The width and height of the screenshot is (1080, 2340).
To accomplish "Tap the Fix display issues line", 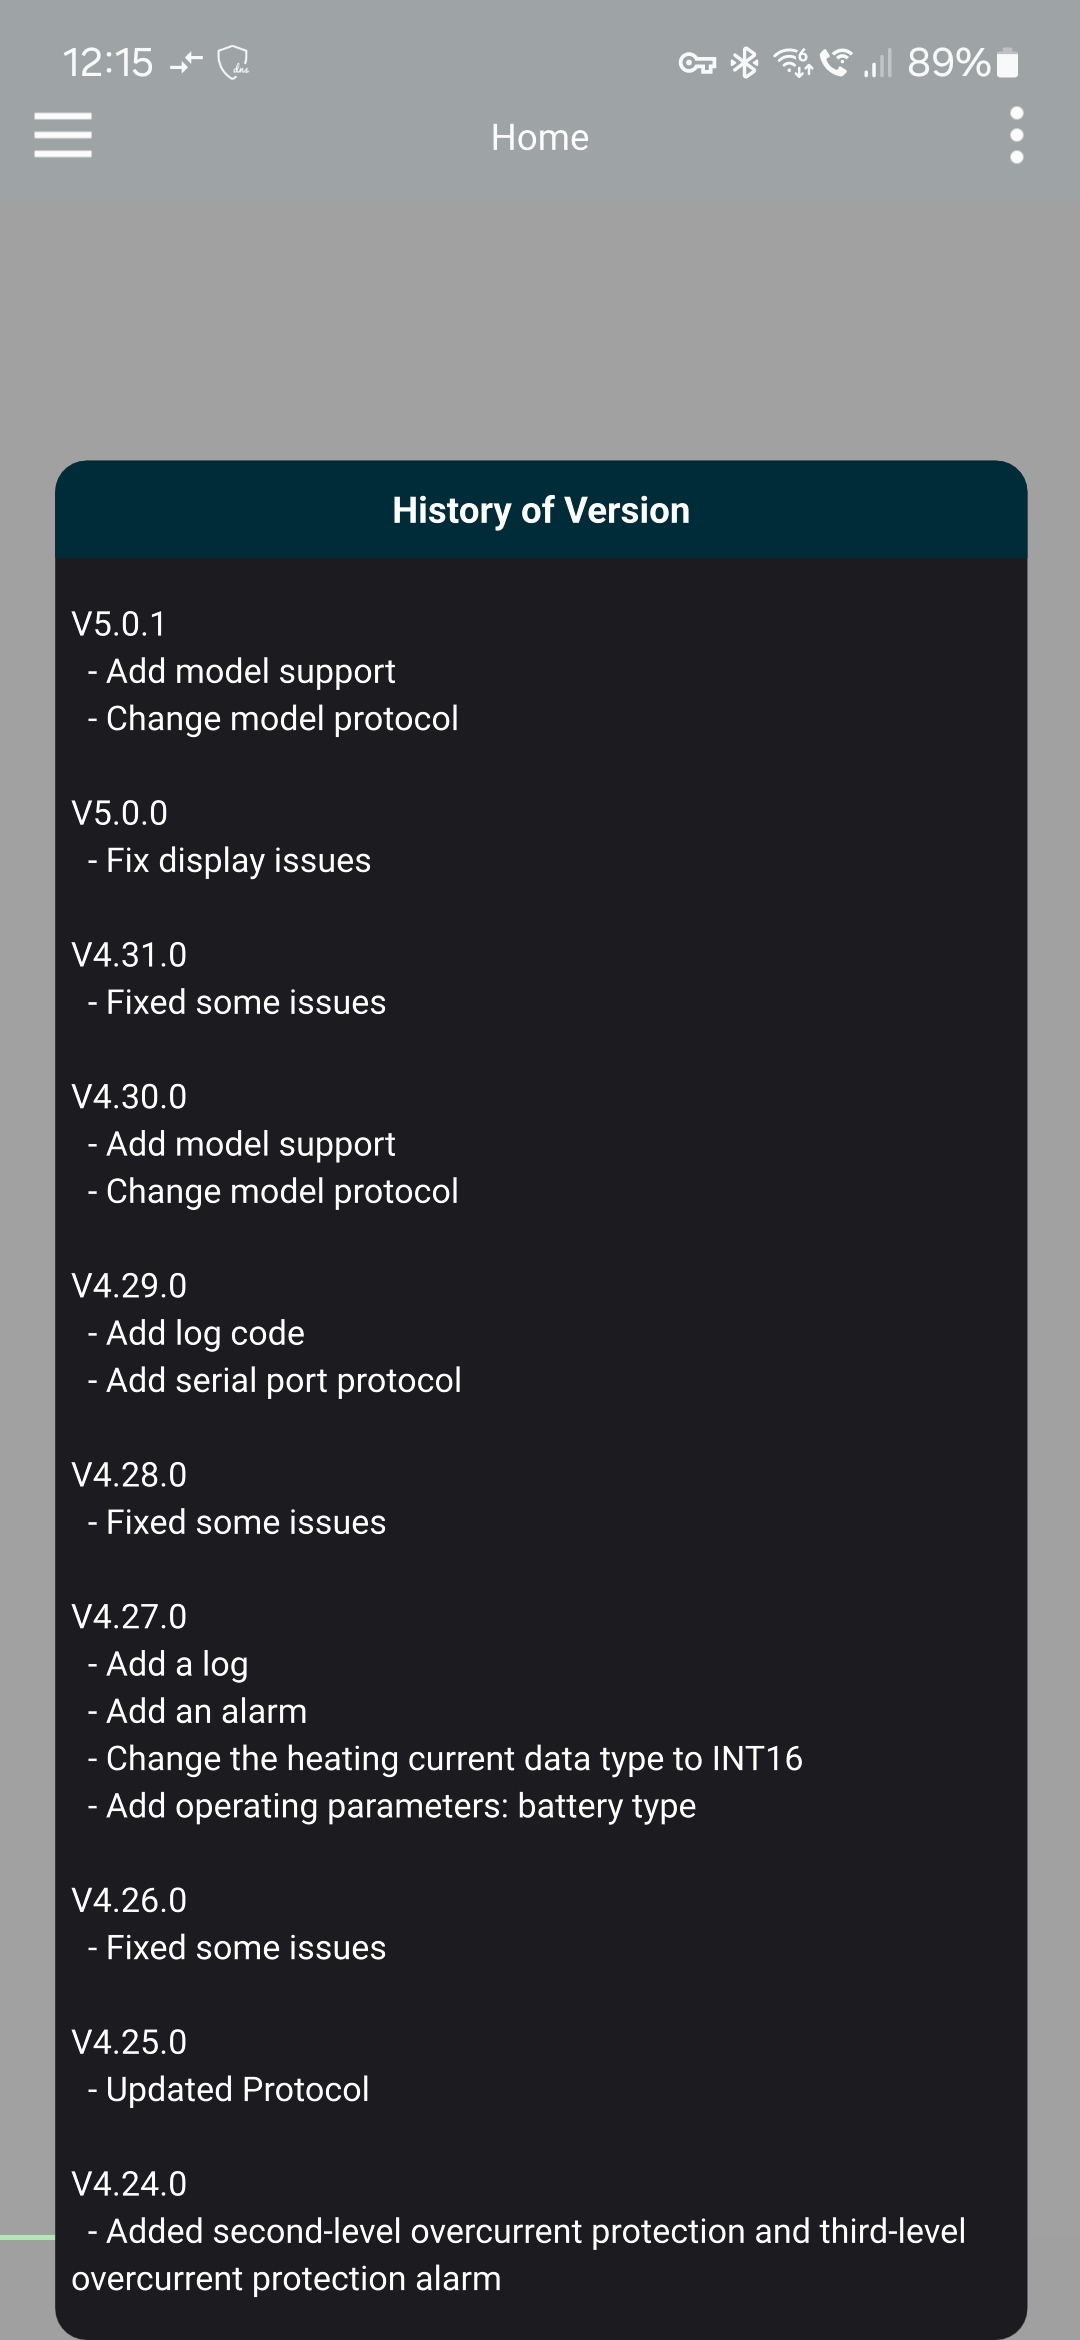I will tap(238, 860).
